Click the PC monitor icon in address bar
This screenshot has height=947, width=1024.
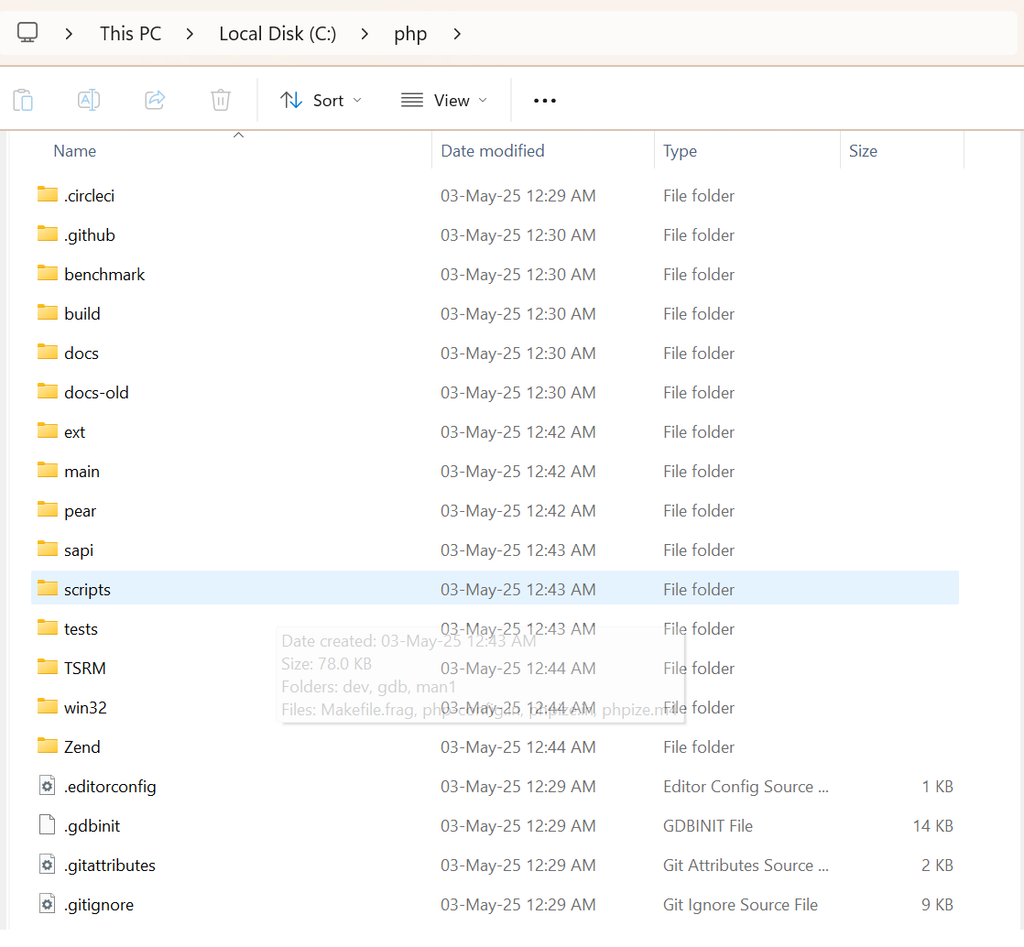point(27,33)
